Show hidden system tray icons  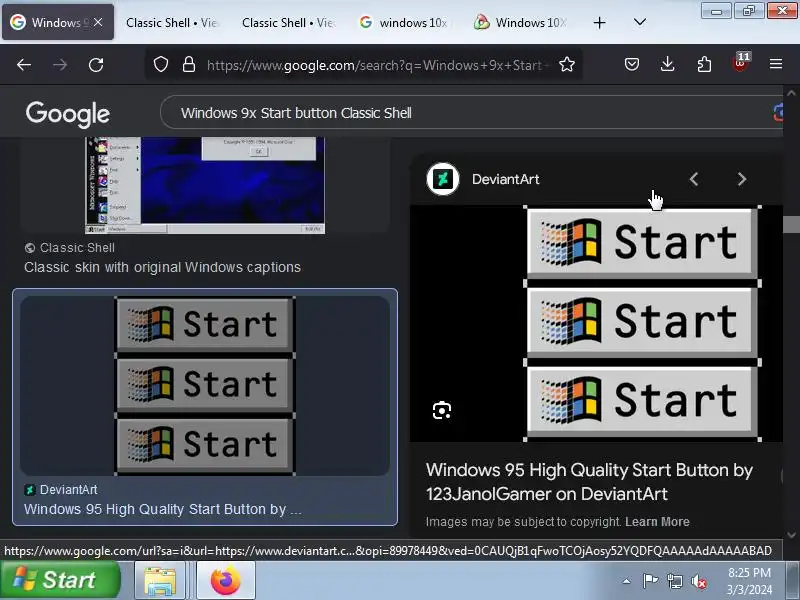tap(627, 581)
